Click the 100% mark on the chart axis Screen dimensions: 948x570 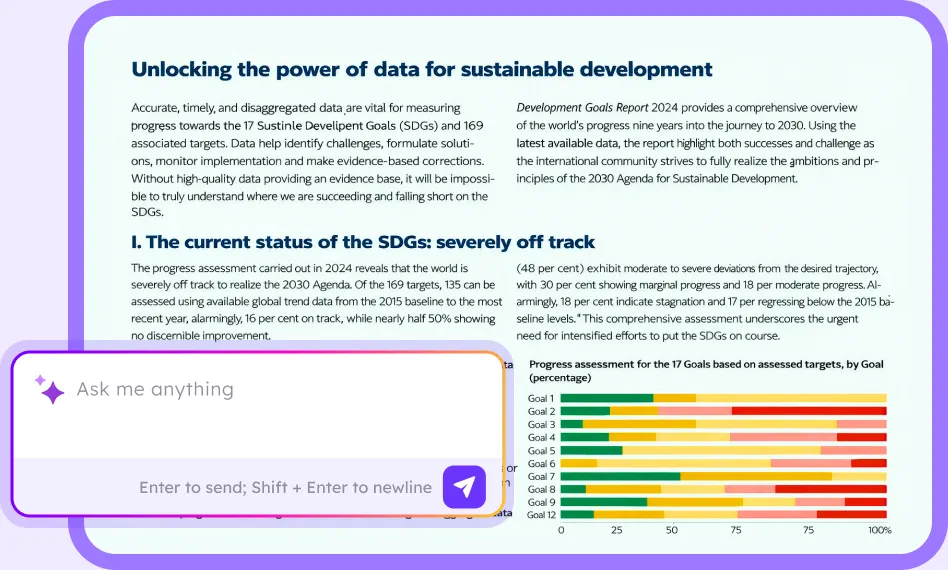[878, 529]
